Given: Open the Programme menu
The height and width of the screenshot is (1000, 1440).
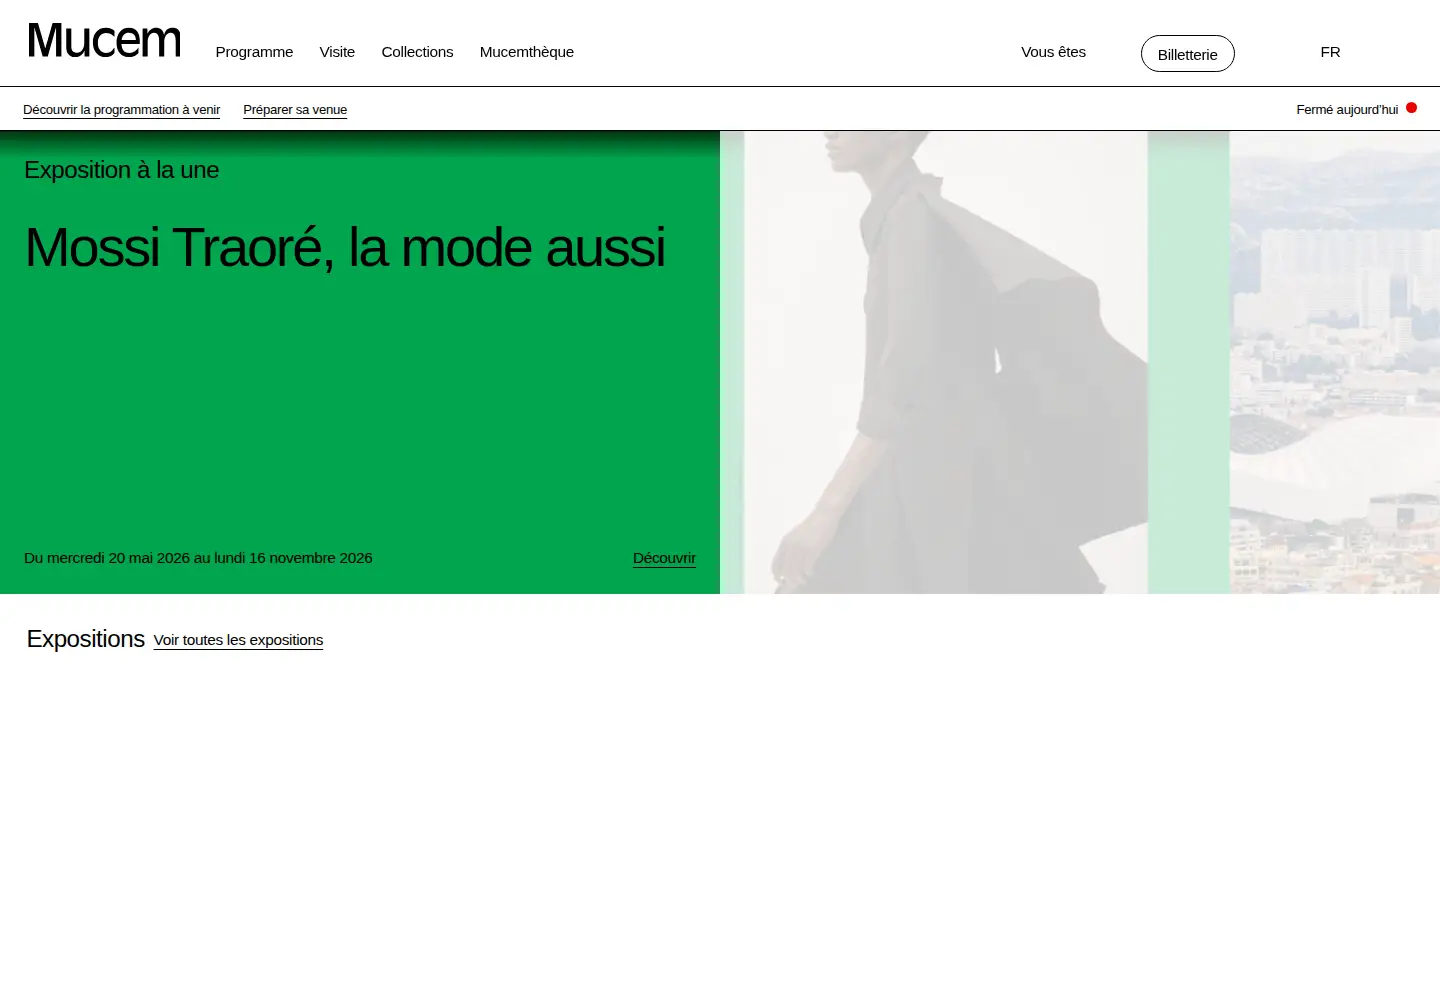Looking at the screenshot, I should pyautogui.click(x=254, y=52).
